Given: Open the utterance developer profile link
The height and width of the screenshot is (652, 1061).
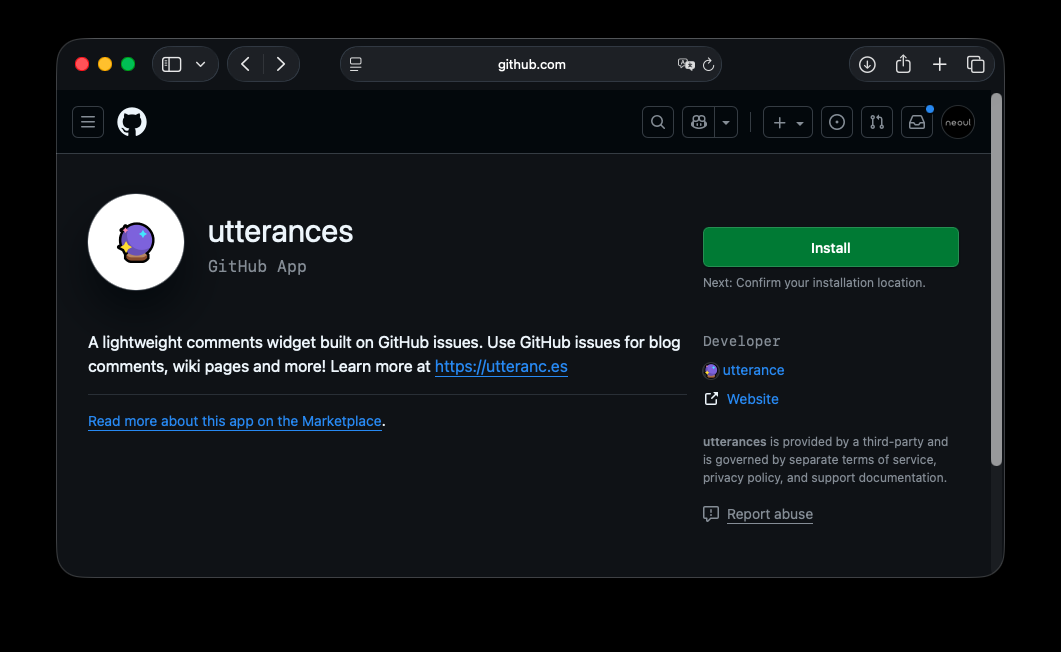Looking at the screenshot, I should pyautogui.click(x=753, y=370).
